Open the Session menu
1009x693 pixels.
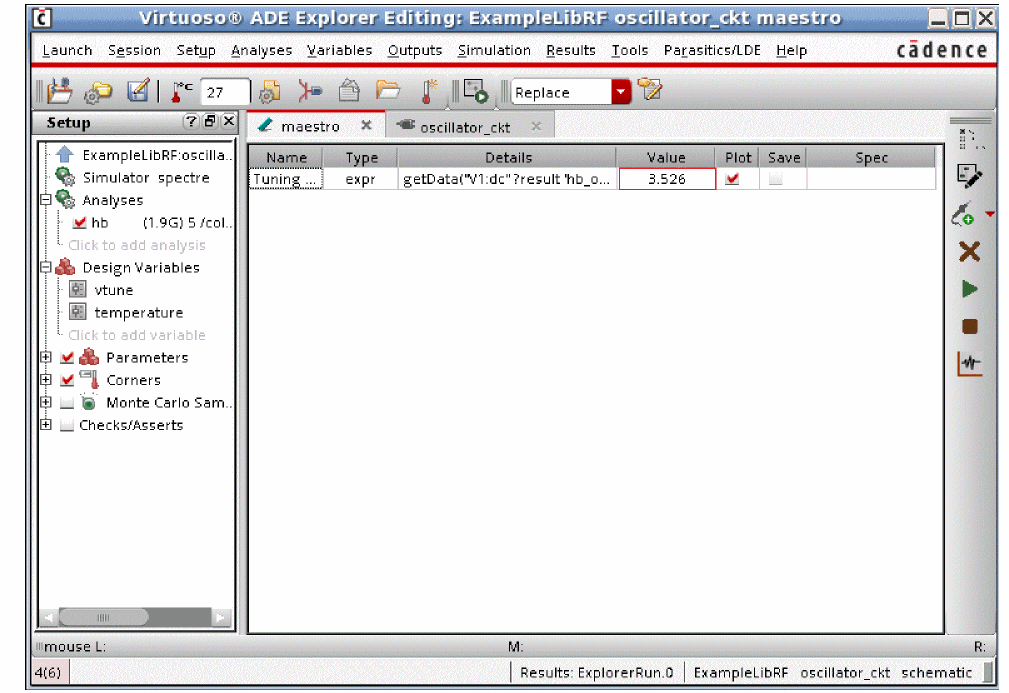[134, 50]
